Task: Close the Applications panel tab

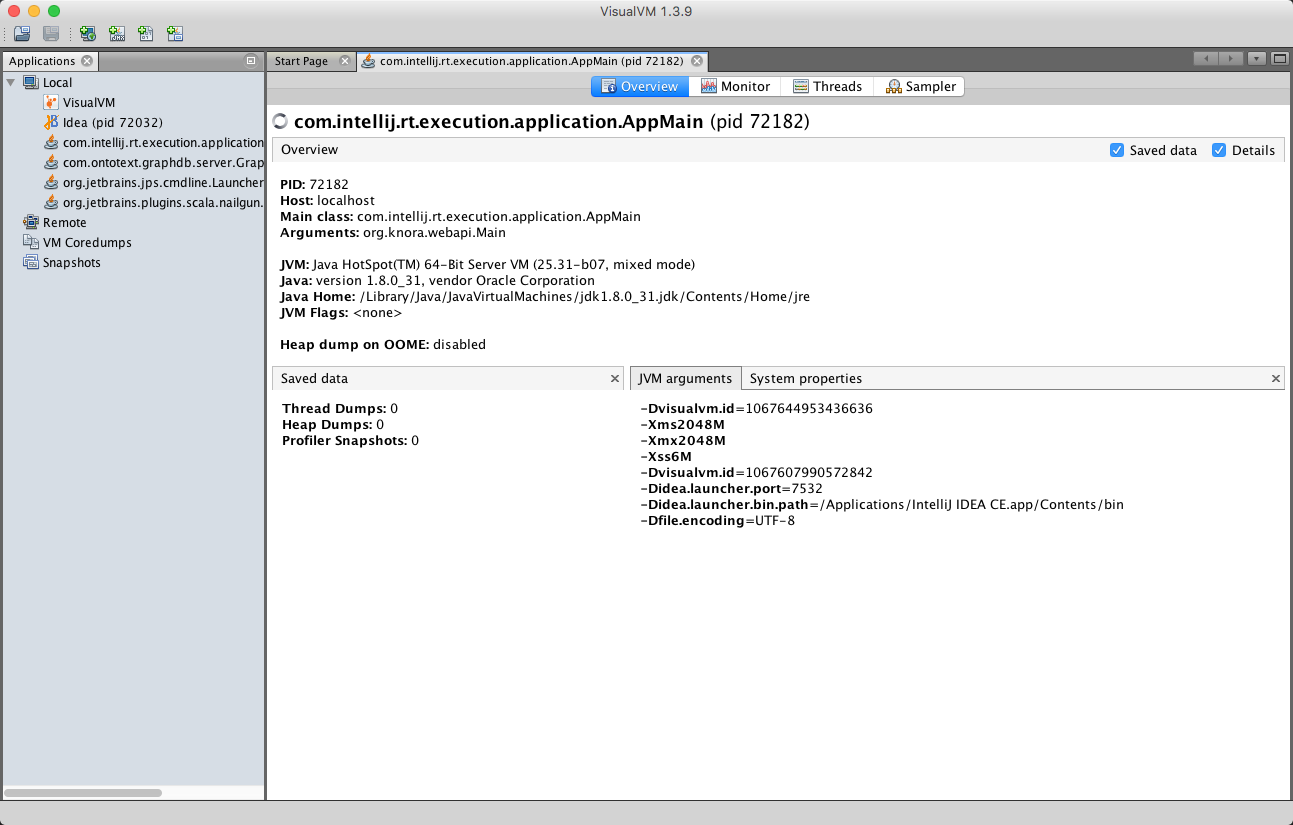Action: coord(87,61)
